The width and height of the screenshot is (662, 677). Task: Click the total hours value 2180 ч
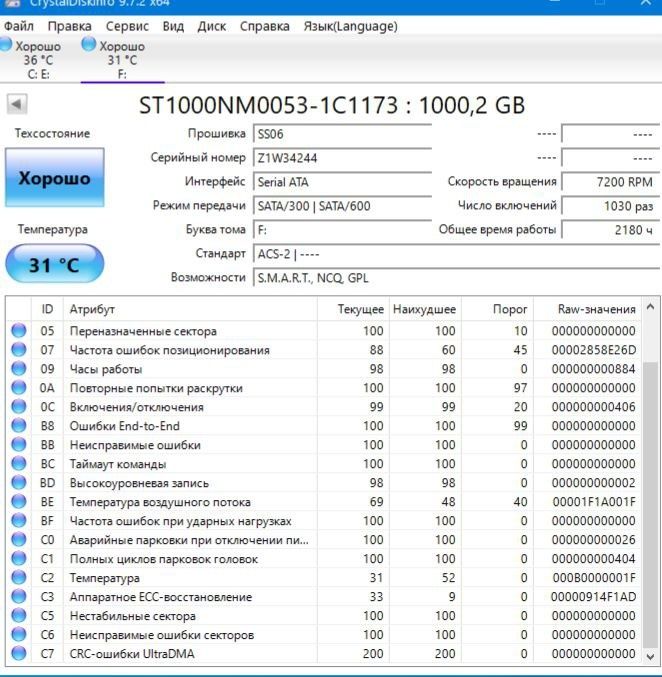(x=611, y=230)
